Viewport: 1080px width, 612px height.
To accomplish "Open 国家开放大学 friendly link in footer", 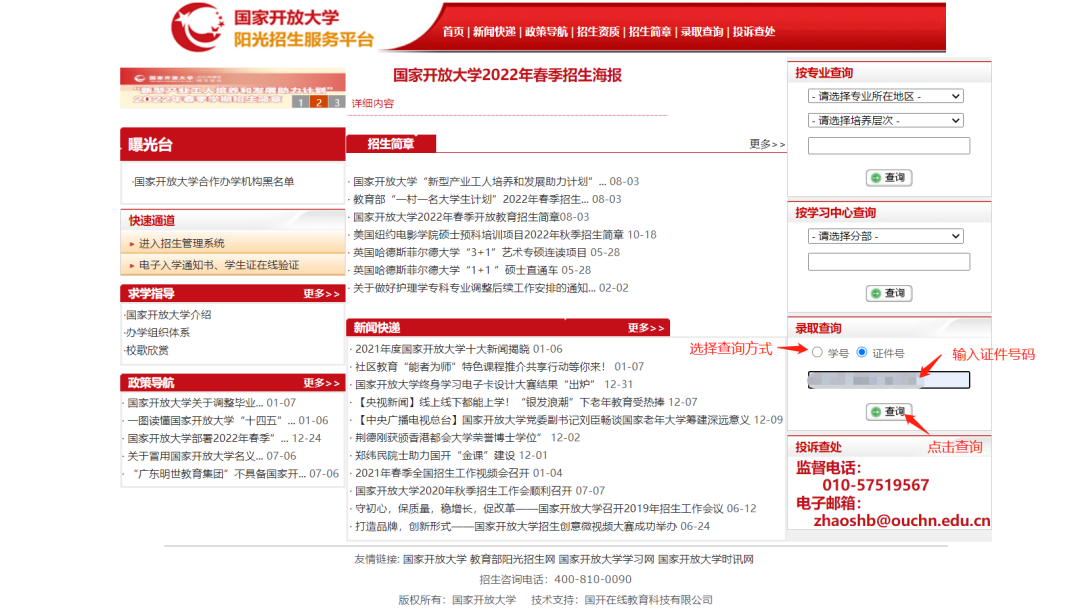I will click(435, 560).
